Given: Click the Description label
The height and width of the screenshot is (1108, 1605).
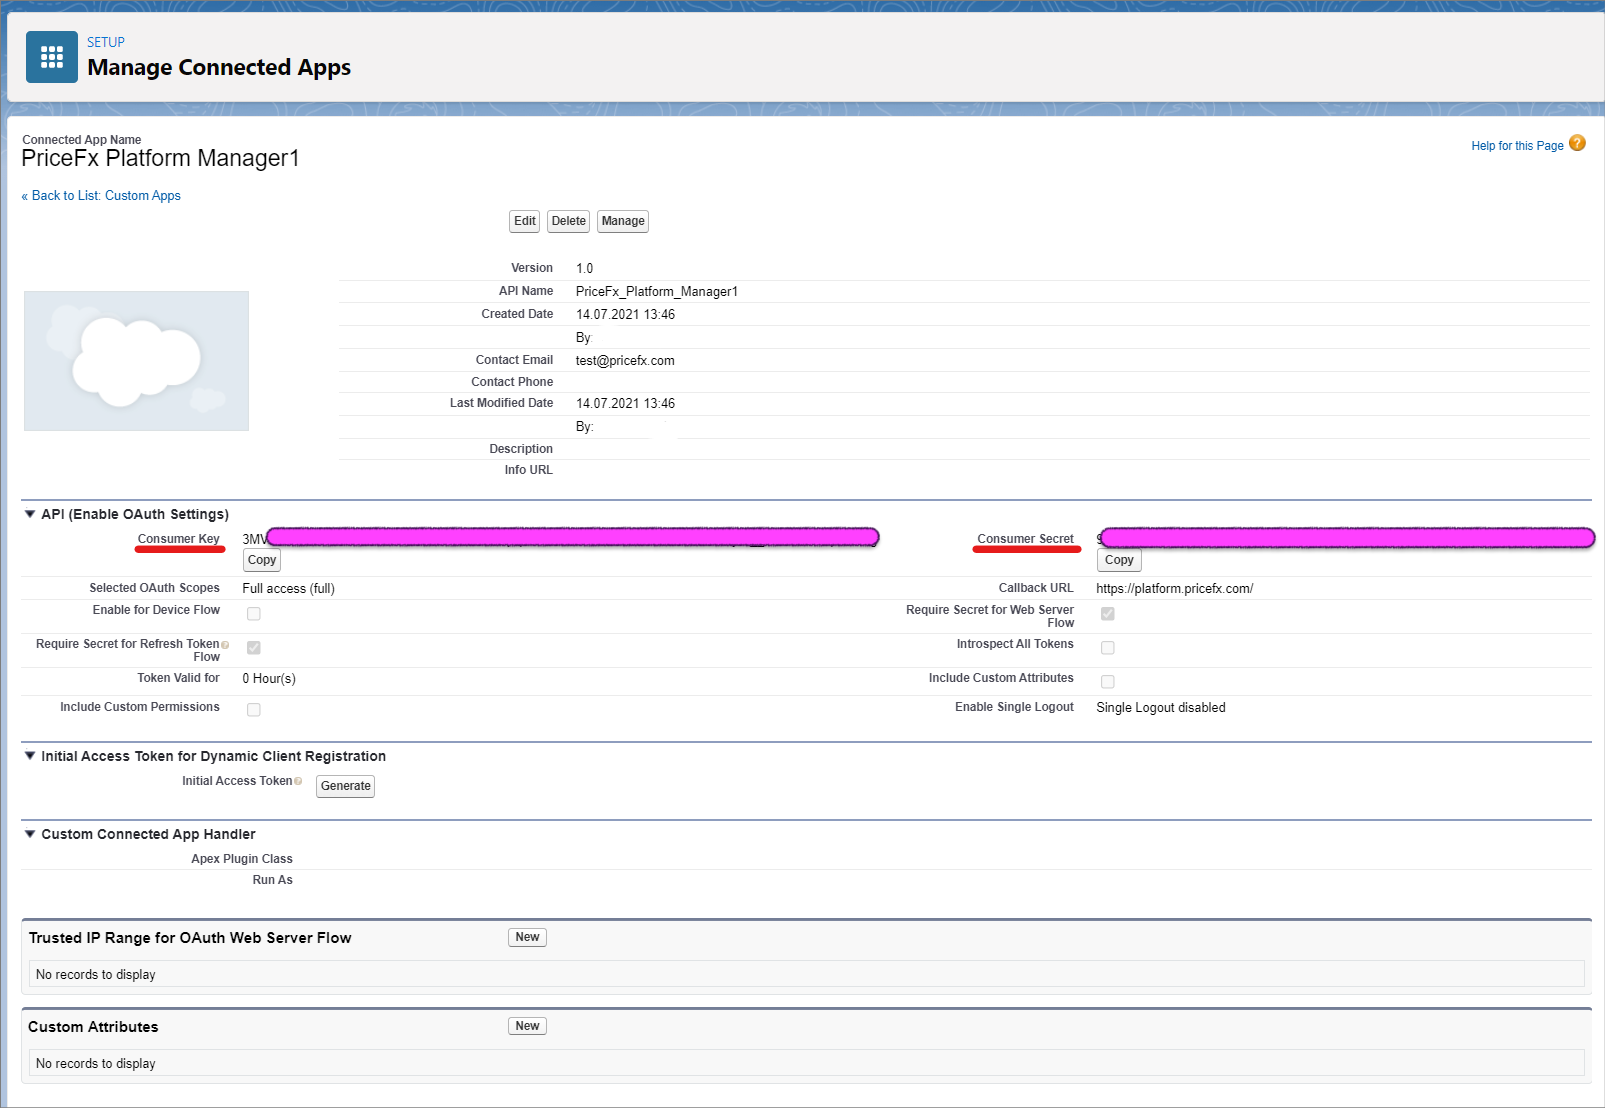Looking at the screenshot, I should pos(521,449).
